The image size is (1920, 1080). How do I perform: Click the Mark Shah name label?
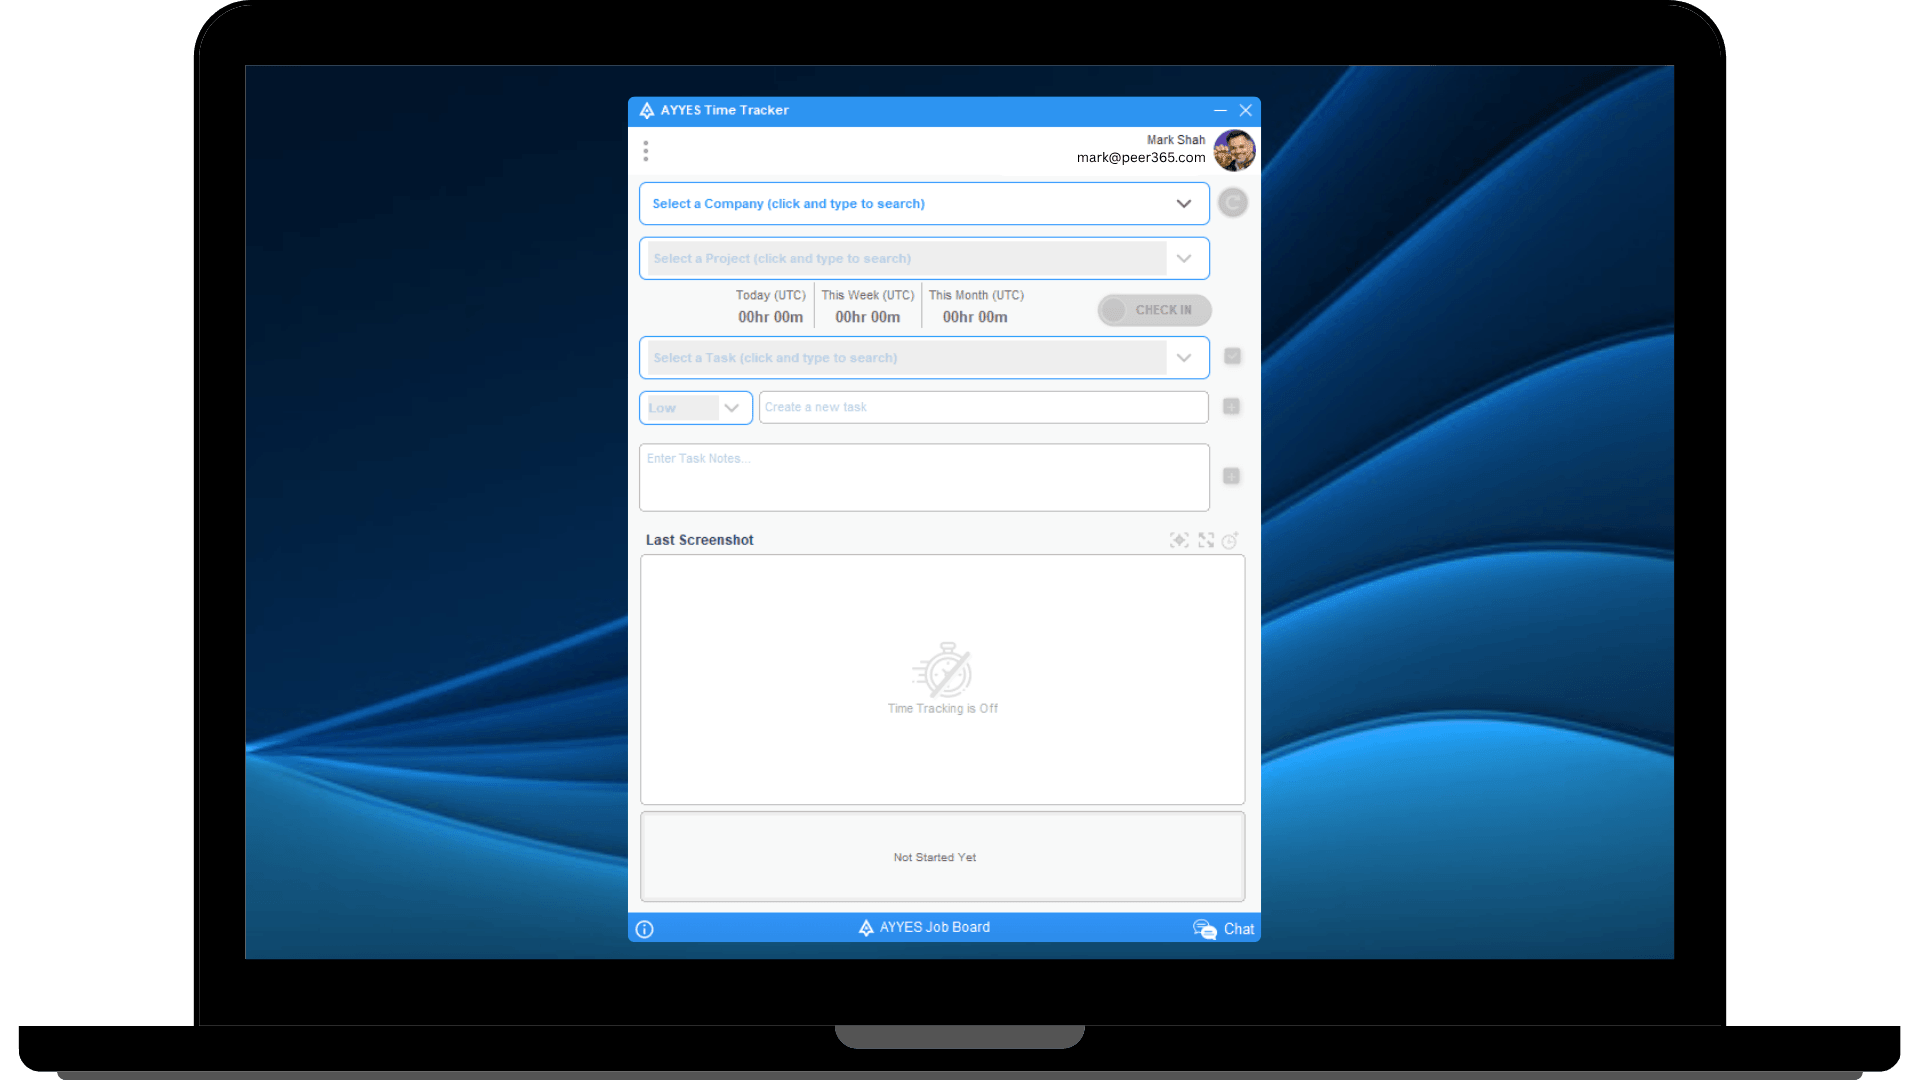coord(1176,140)
